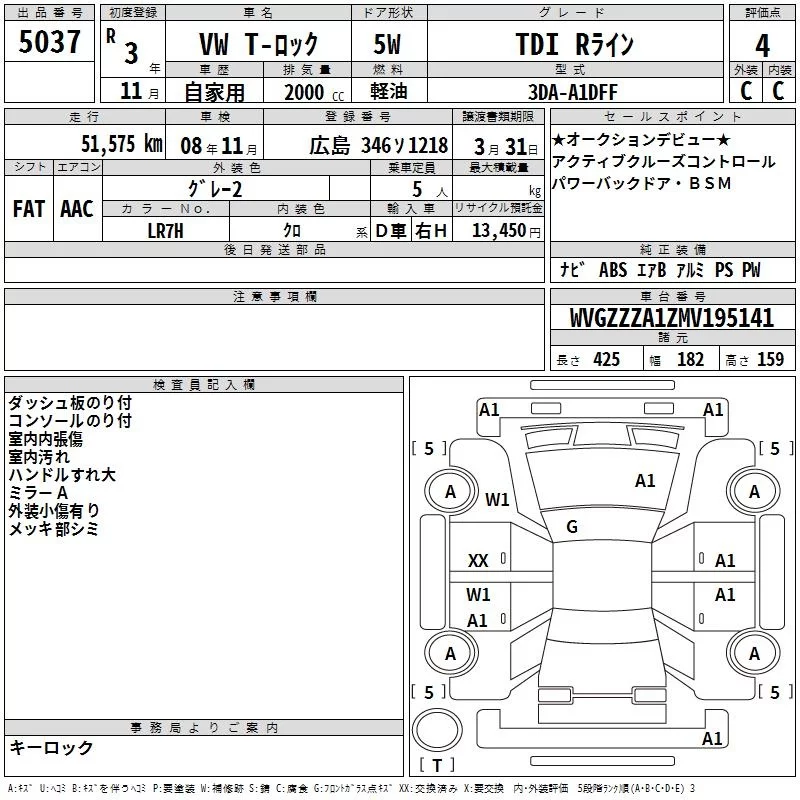Click the A1 mark on the car hood
This screenshot has width=800, height=800.
click(x=645, y=481)
